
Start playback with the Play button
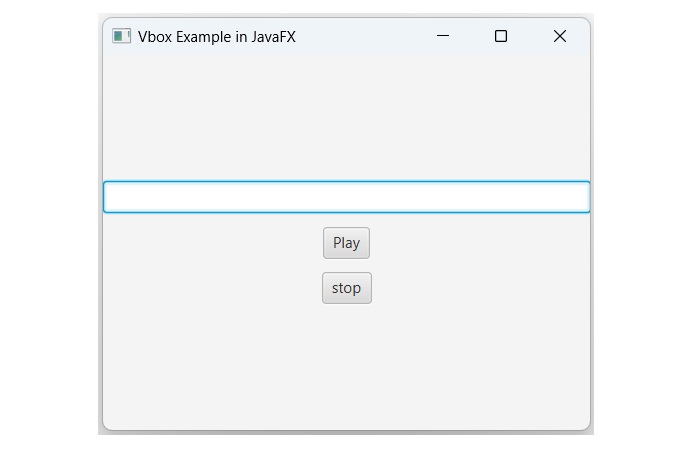pyautogui.click(x=346, y=243)
